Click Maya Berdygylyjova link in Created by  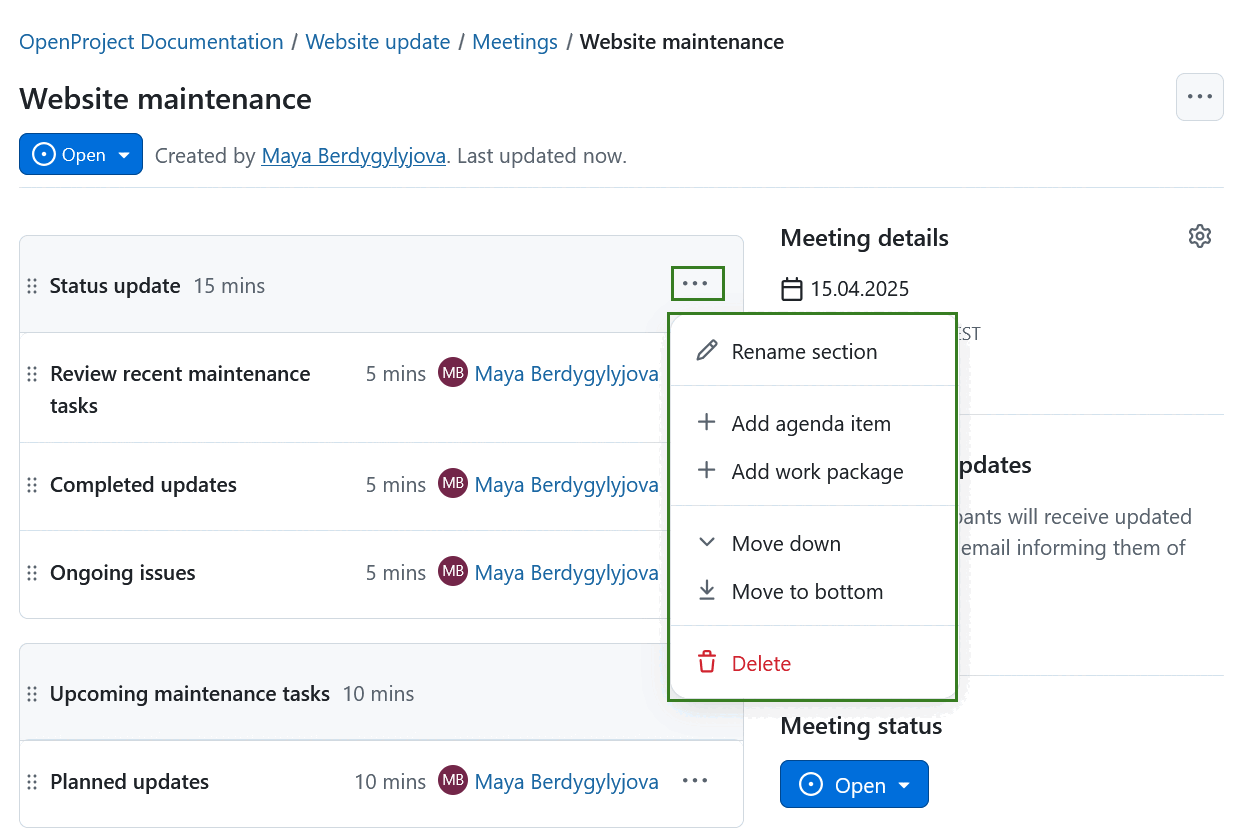tap(353, 156)
